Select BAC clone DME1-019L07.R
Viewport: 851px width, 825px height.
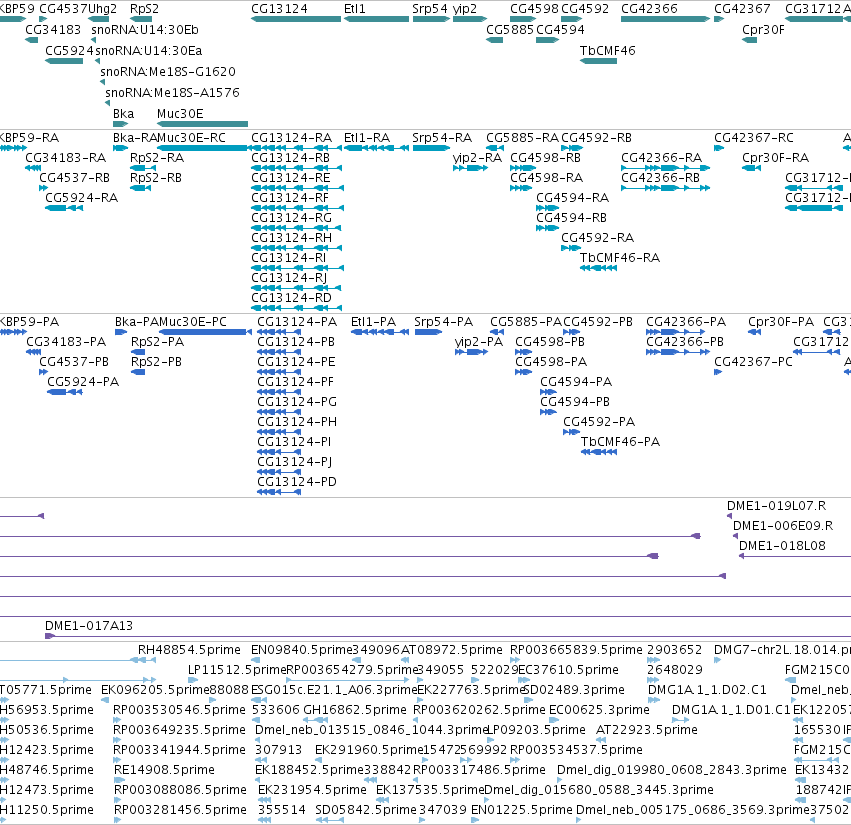point(729,516)
